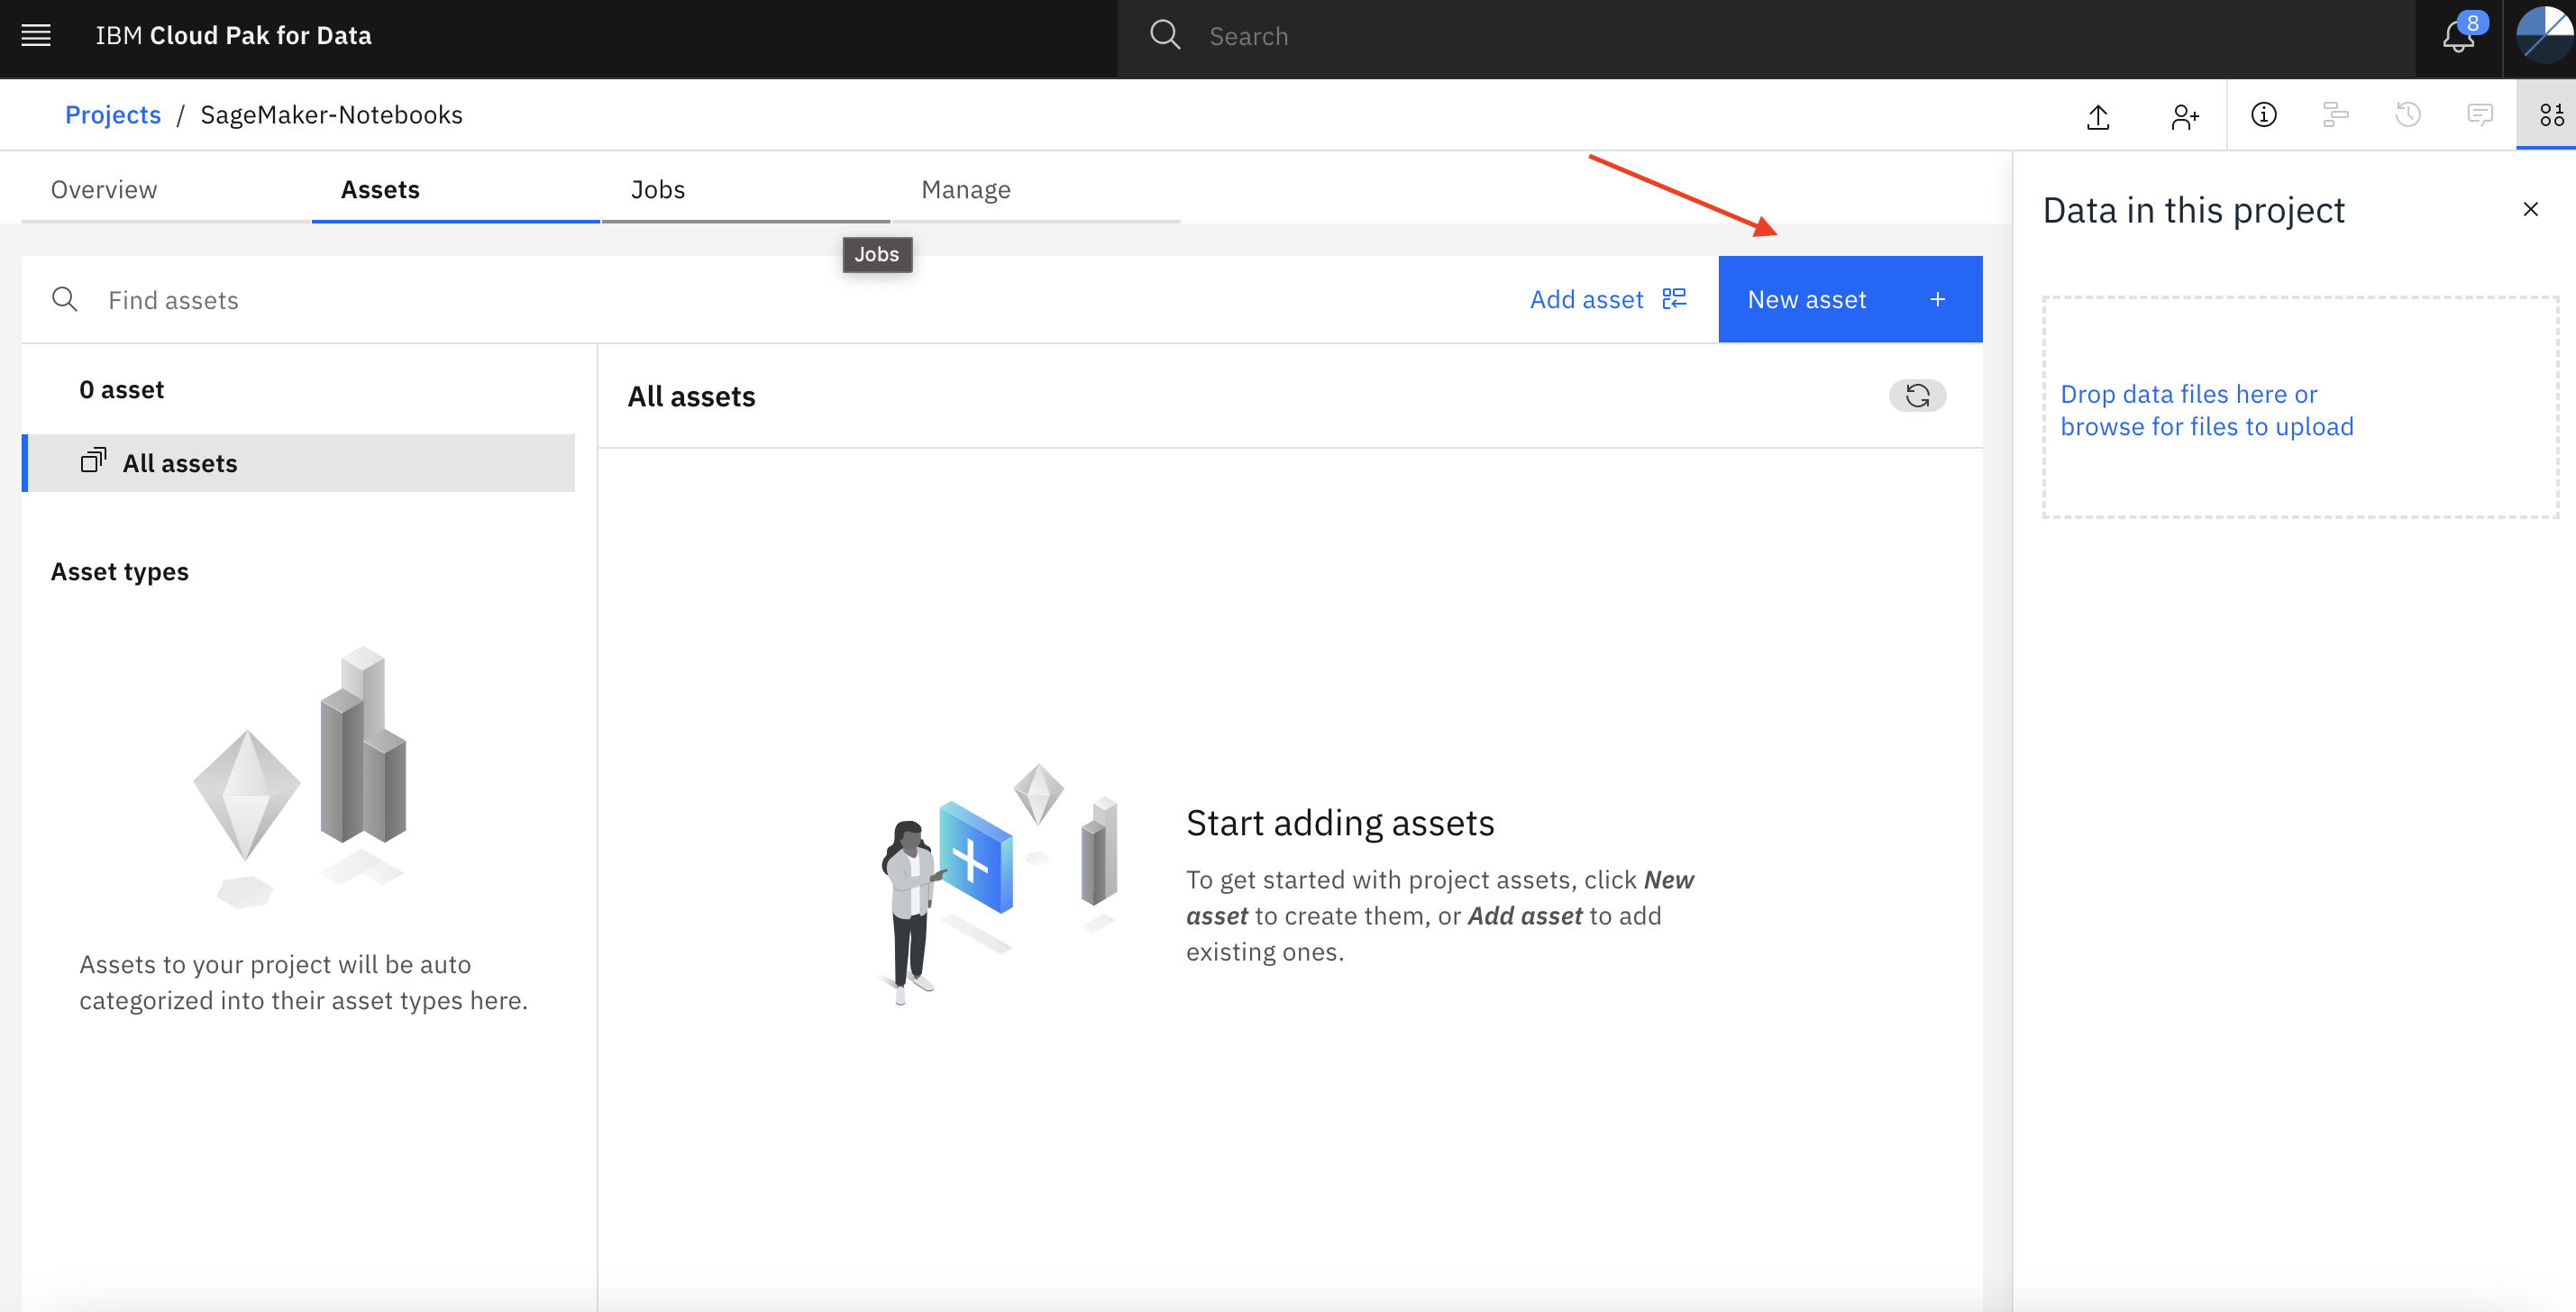Add collaborators with the person-plus icon
Viewport: 2576px width, 1312px height.
tap(2185, 116)
